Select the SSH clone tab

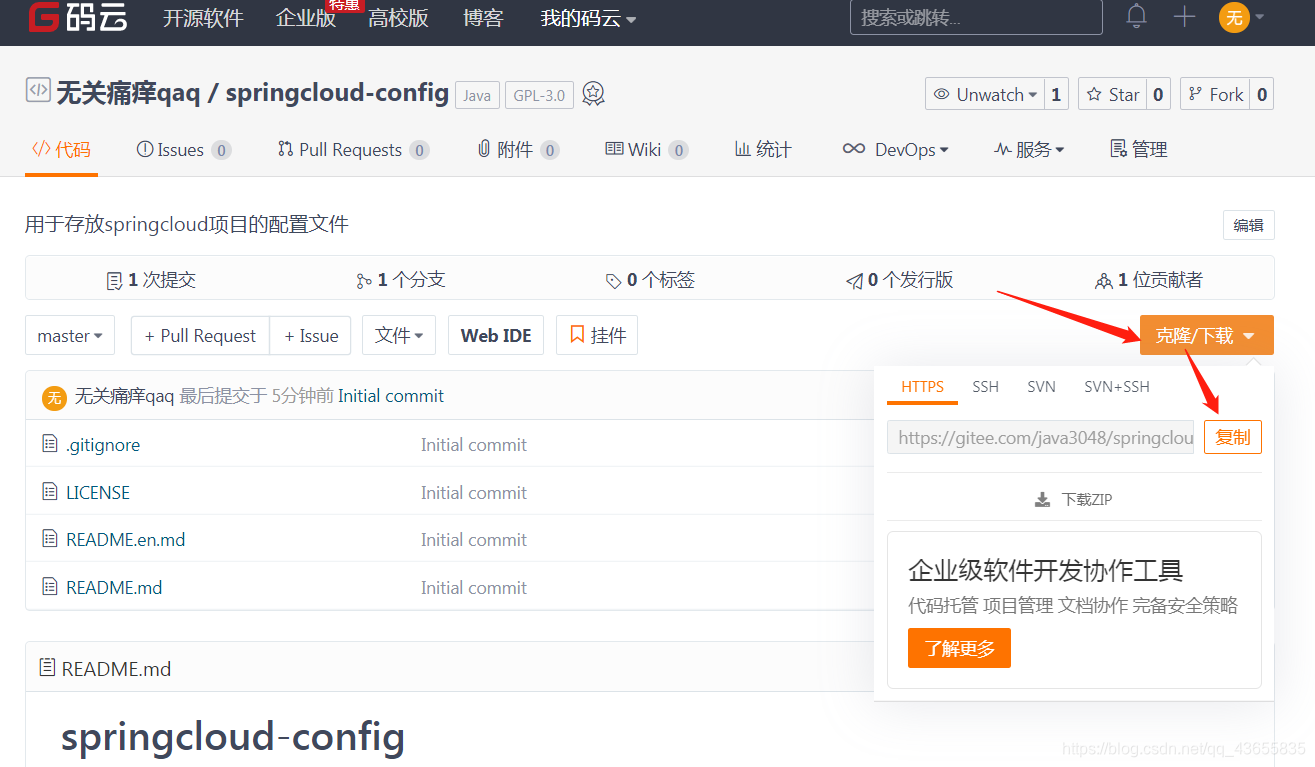pyautogui.click(x=986, y=386)
